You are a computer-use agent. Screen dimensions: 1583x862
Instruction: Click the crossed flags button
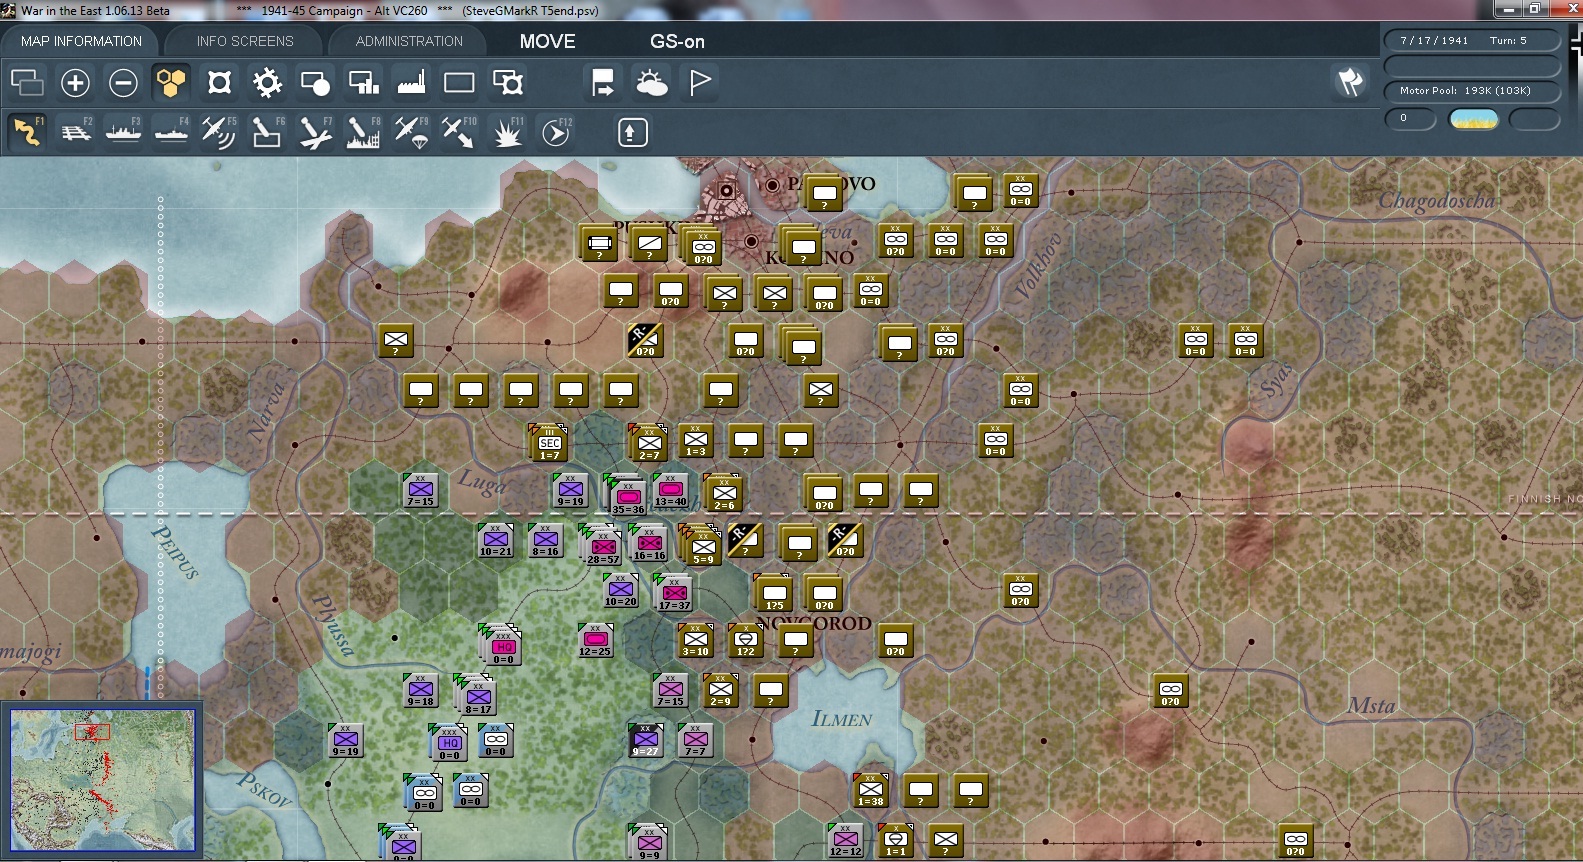coord(1350,82)
